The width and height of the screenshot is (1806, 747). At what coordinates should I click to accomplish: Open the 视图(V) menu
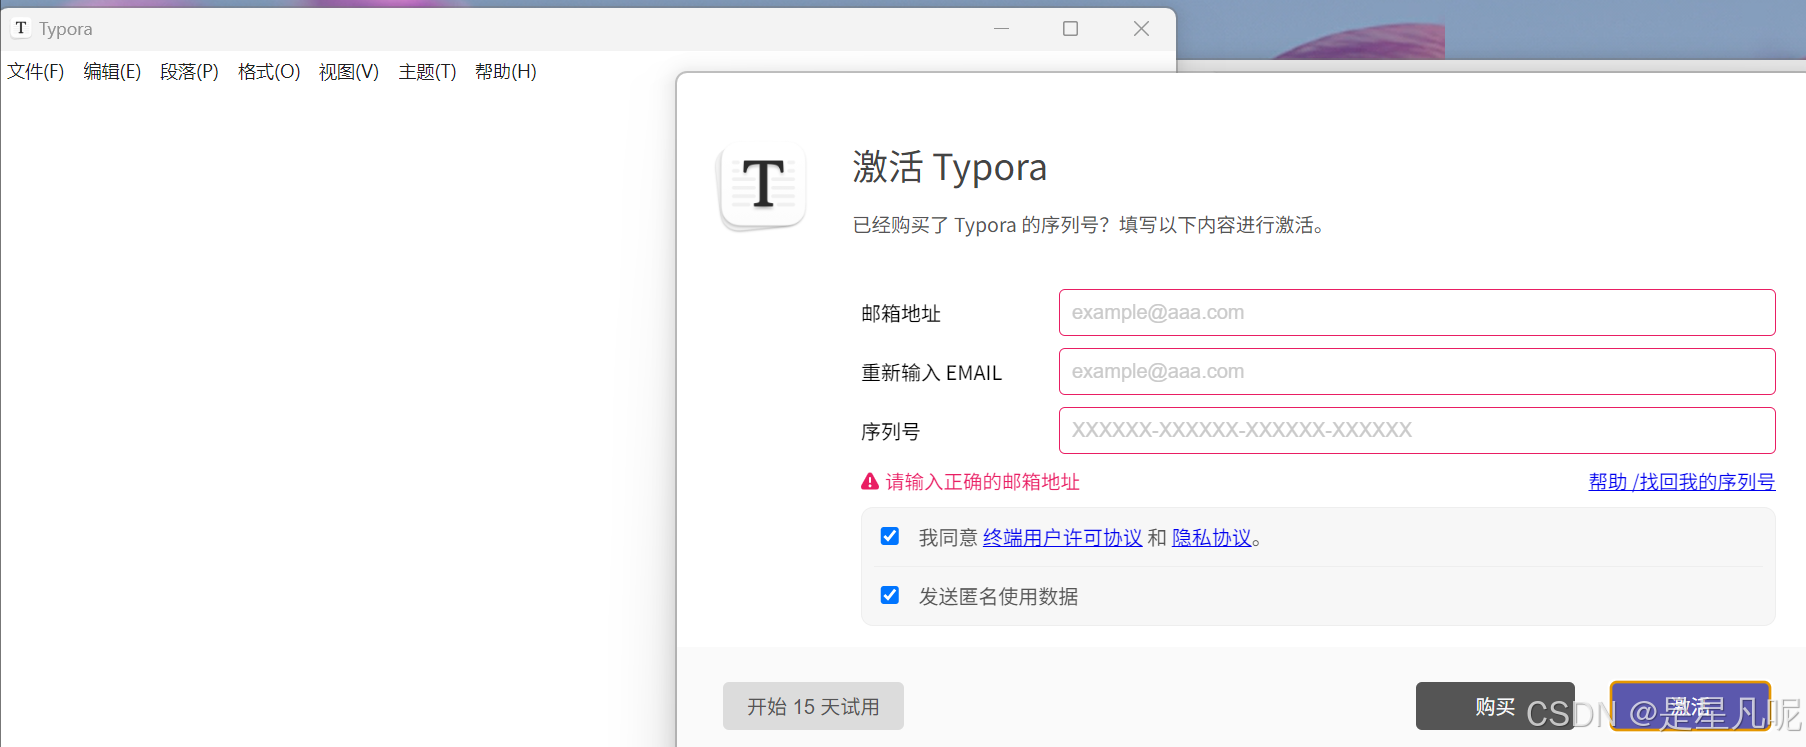pyautogui.click(x=349, y=72)
